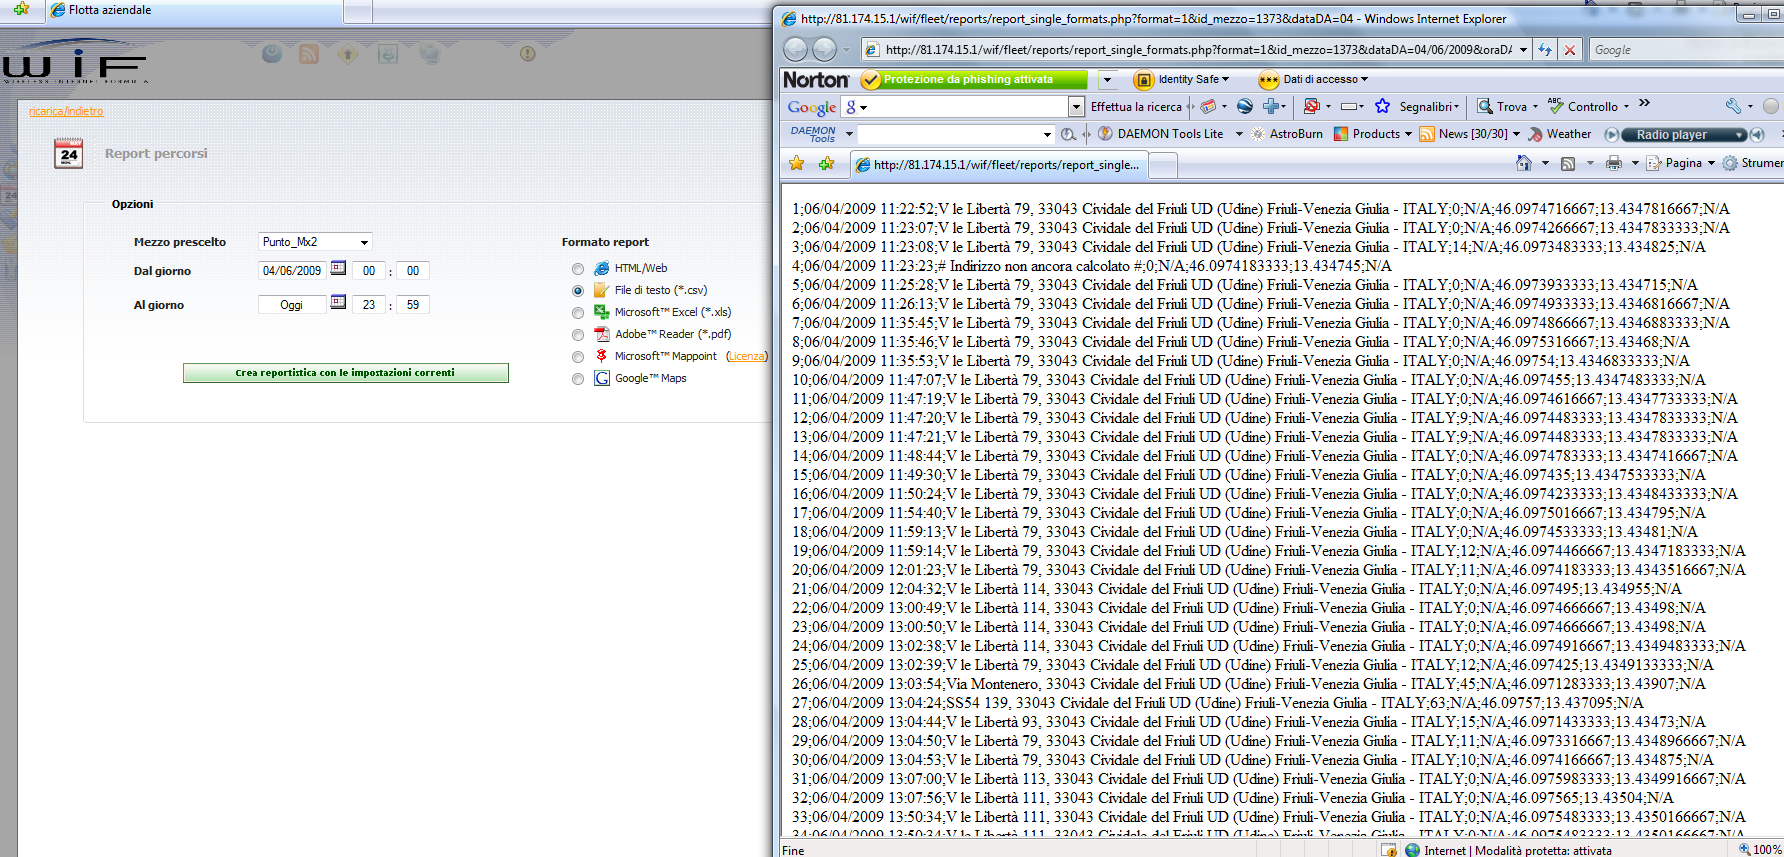The width and height of the screenshot is (1784, 857).
Task: Select Microsoft Mappoint format
Action: 578,357
